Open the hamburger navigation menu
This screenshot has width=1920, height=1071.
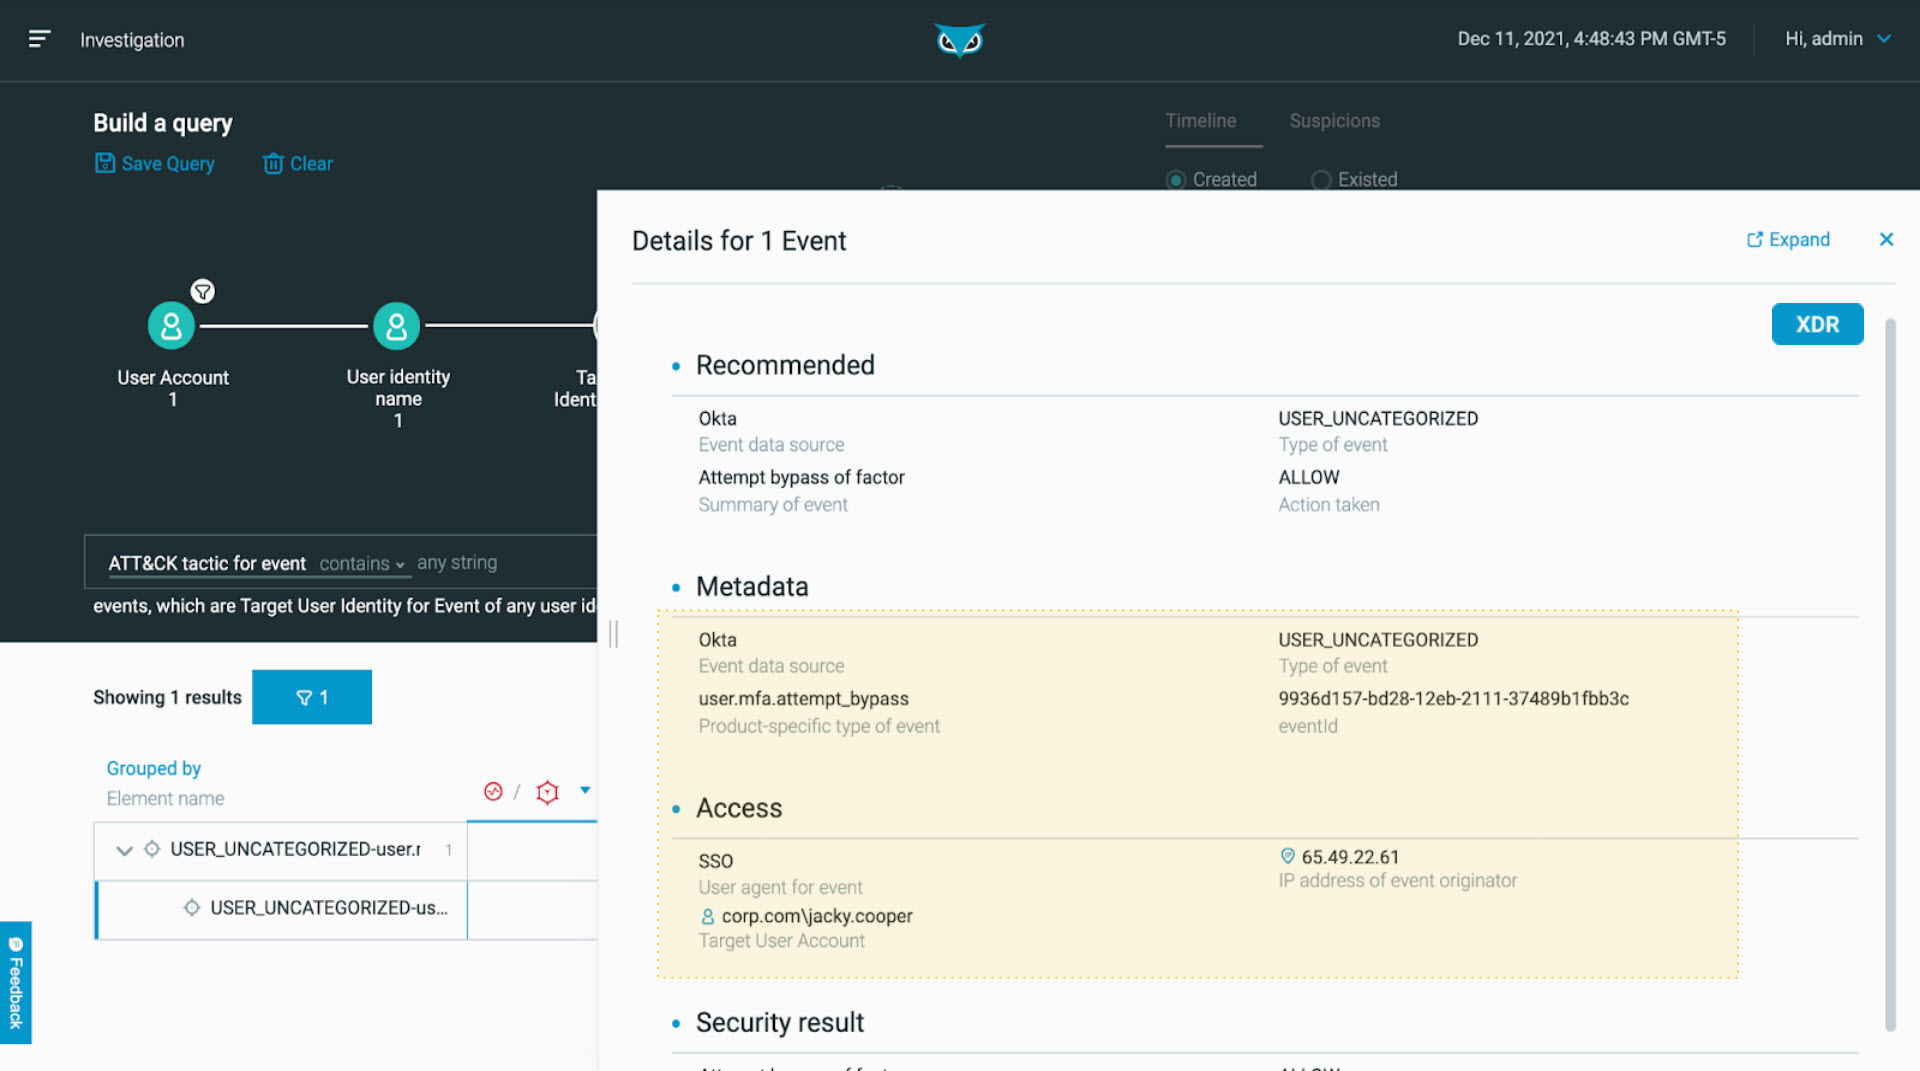click(39, 39)
